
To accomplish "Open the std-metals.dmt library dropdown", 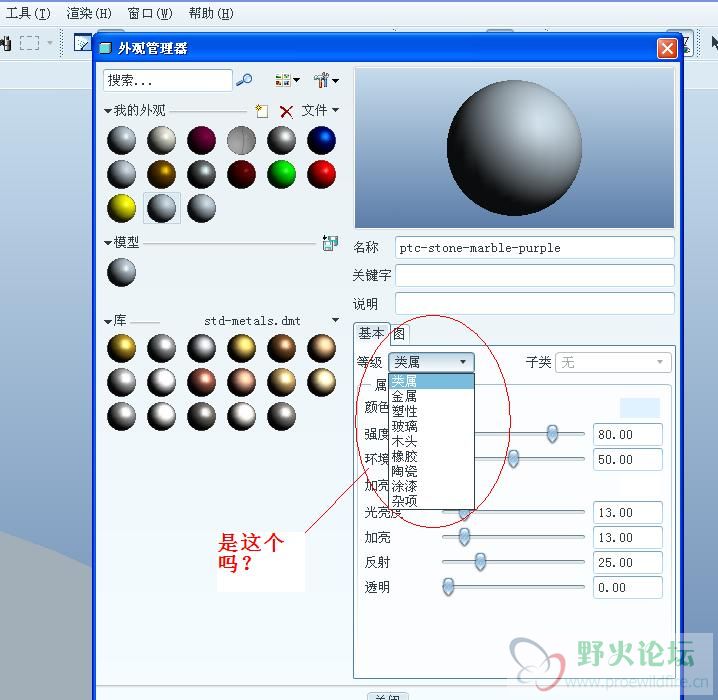I will pyautogui.click(x=336, y=320).
